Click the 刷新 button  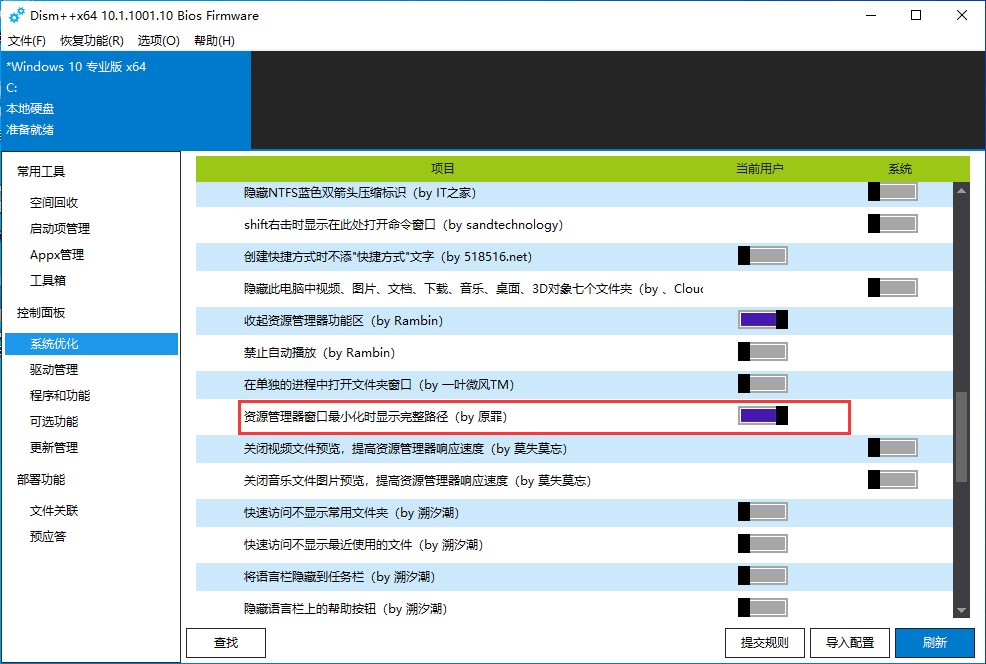point(934,643)
